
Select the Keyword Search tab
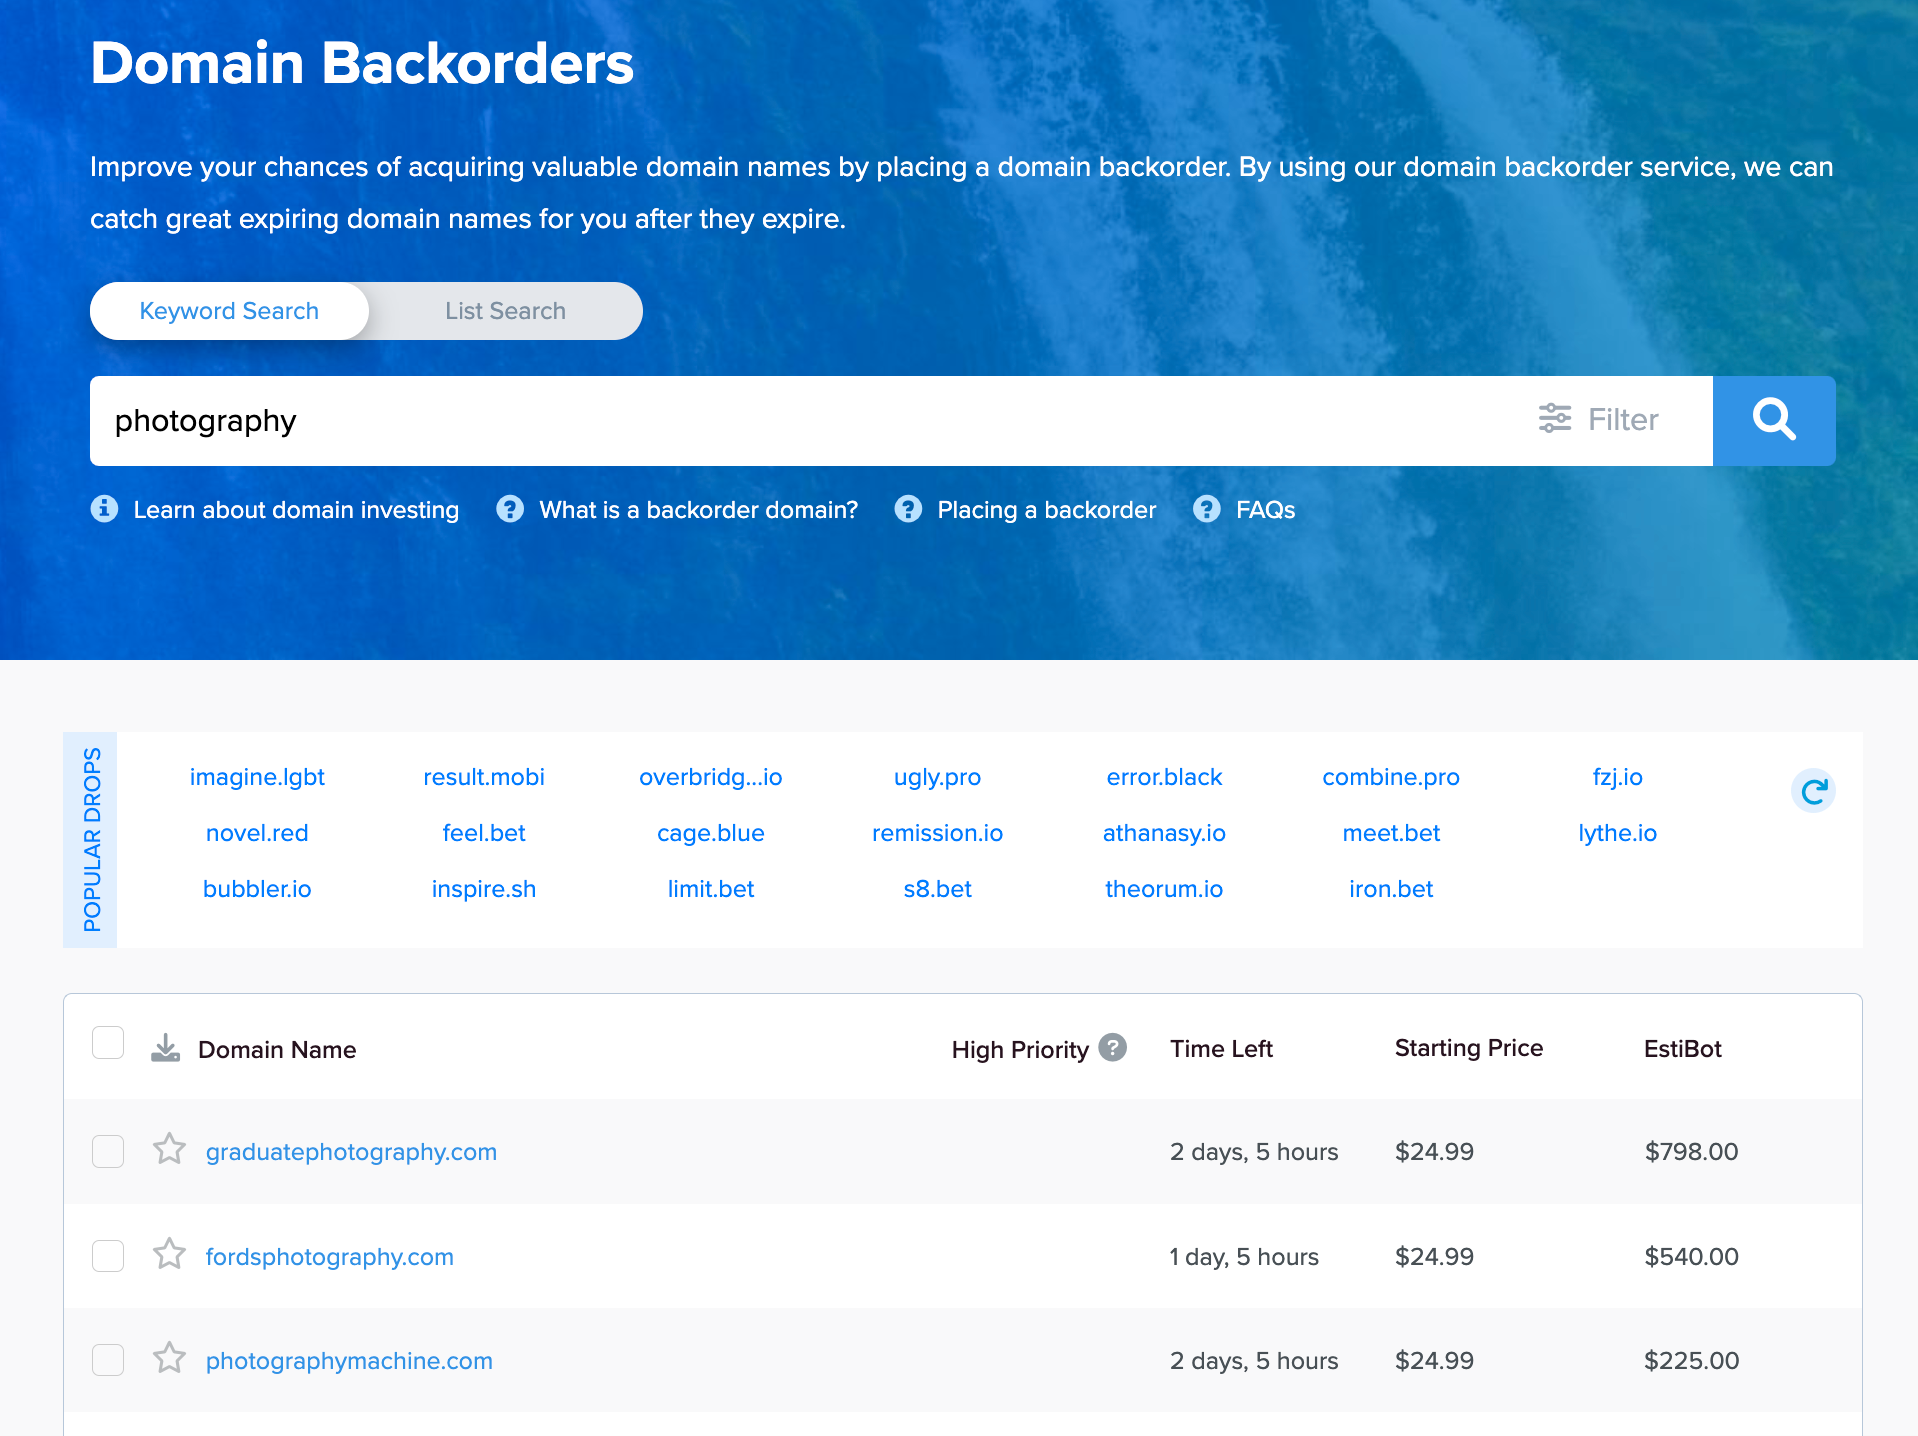228,310
